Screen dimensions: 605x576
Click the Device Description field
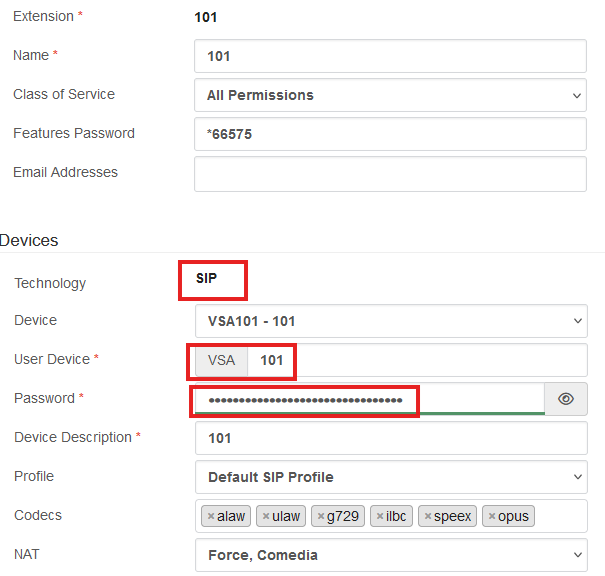pos(391,438)
